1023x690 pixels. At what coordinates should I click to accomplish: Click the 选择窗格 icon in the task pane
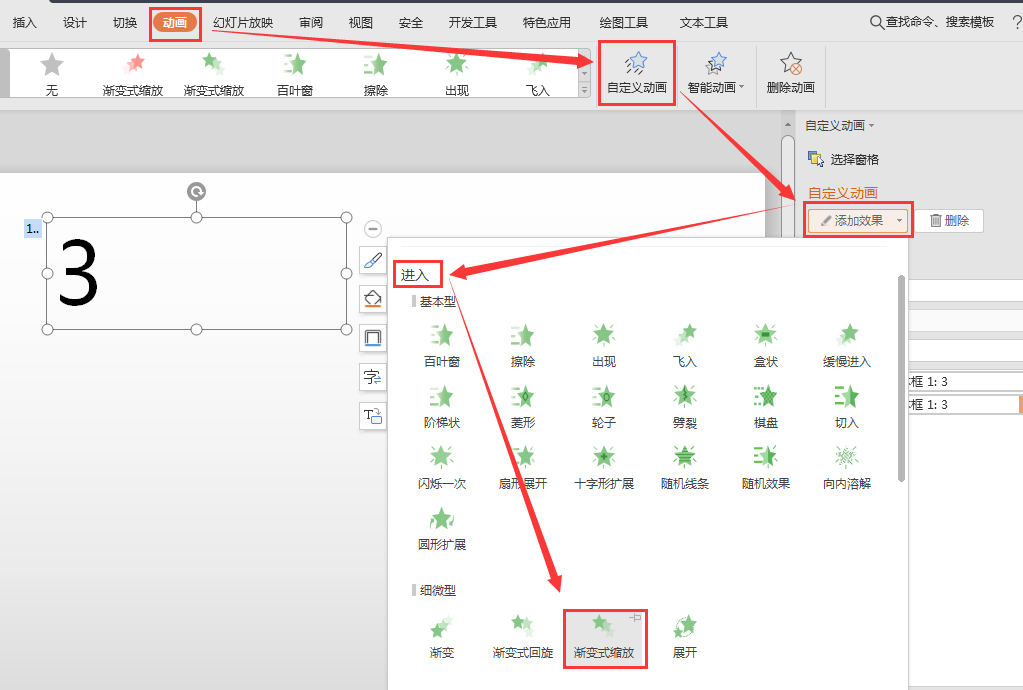815,158
